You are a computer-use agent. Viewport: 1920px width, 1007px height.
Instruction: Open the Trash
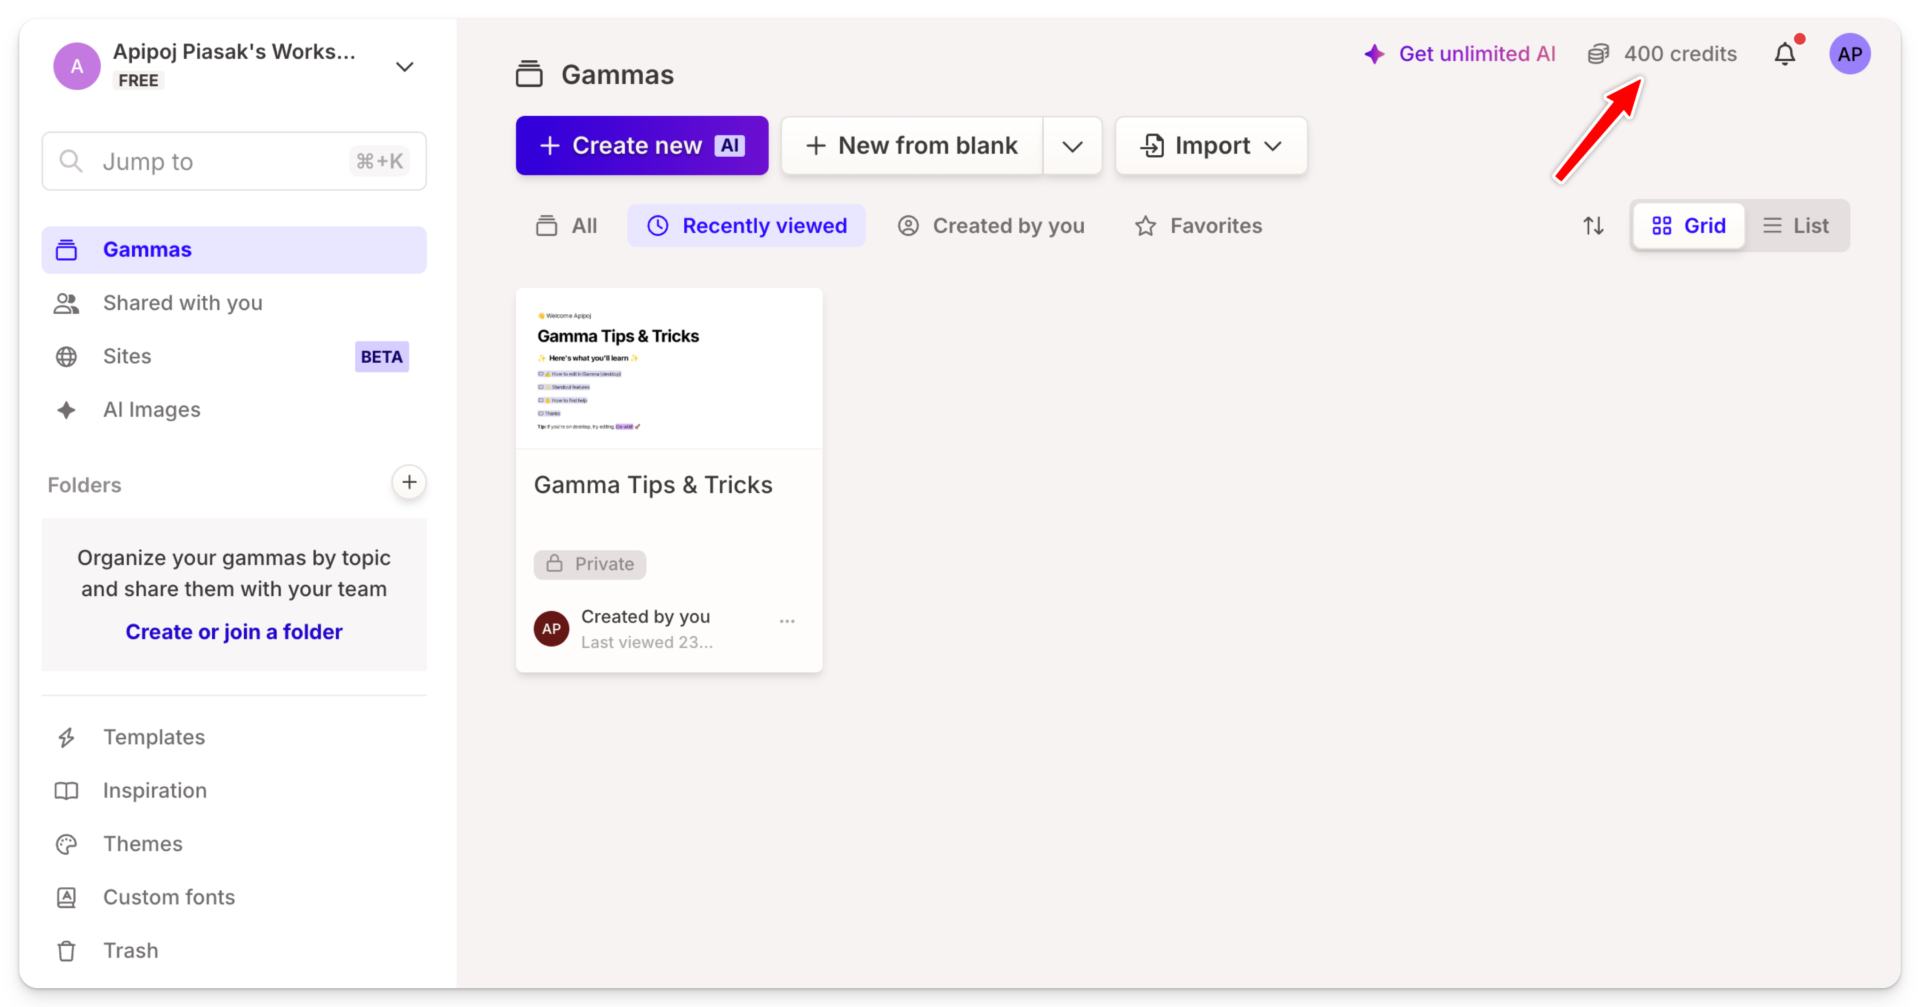pyautogui.click(x=130, y=950)
